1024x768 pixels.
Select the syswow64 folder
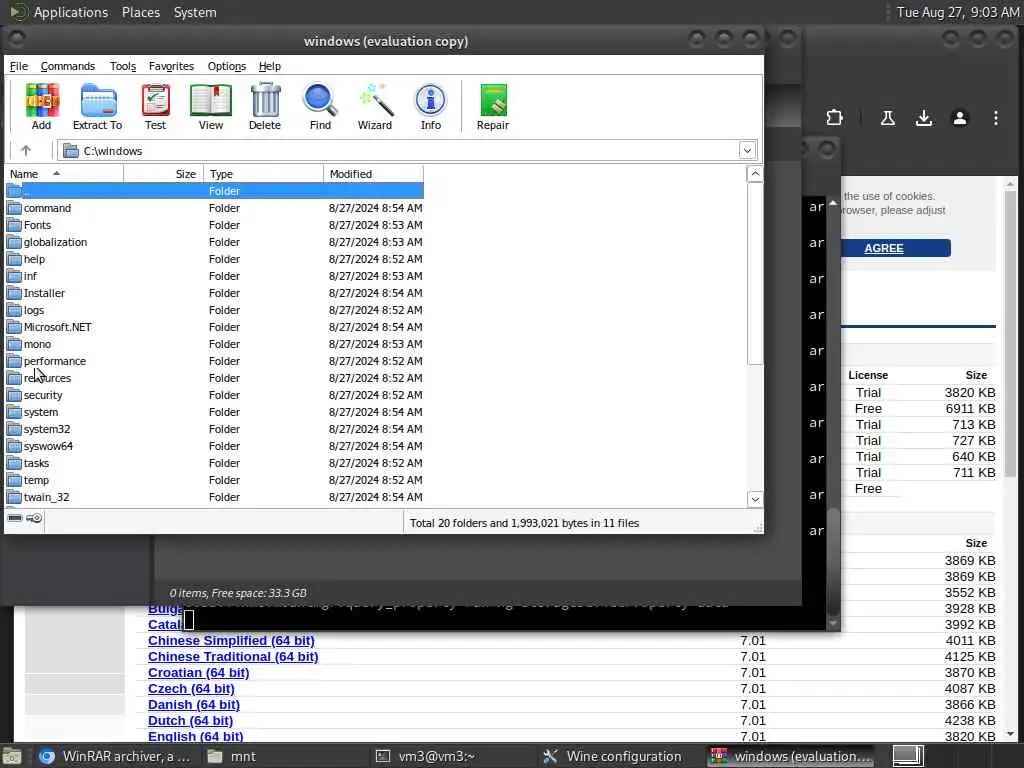point(214,445)
